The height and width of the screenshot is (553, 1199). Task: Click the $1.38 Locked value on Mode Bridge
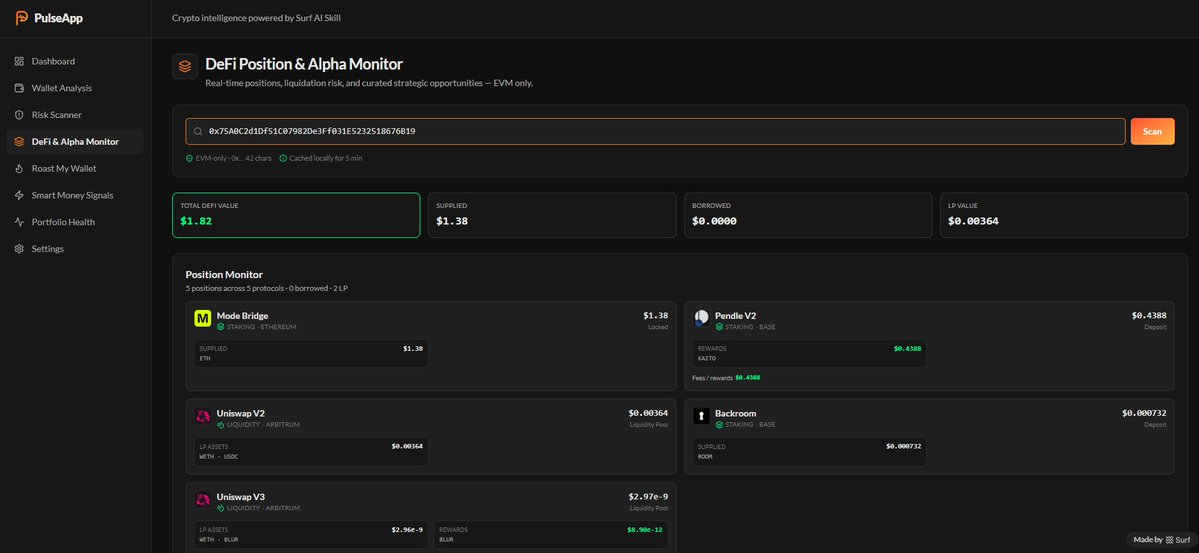click(x=655, y=315)
